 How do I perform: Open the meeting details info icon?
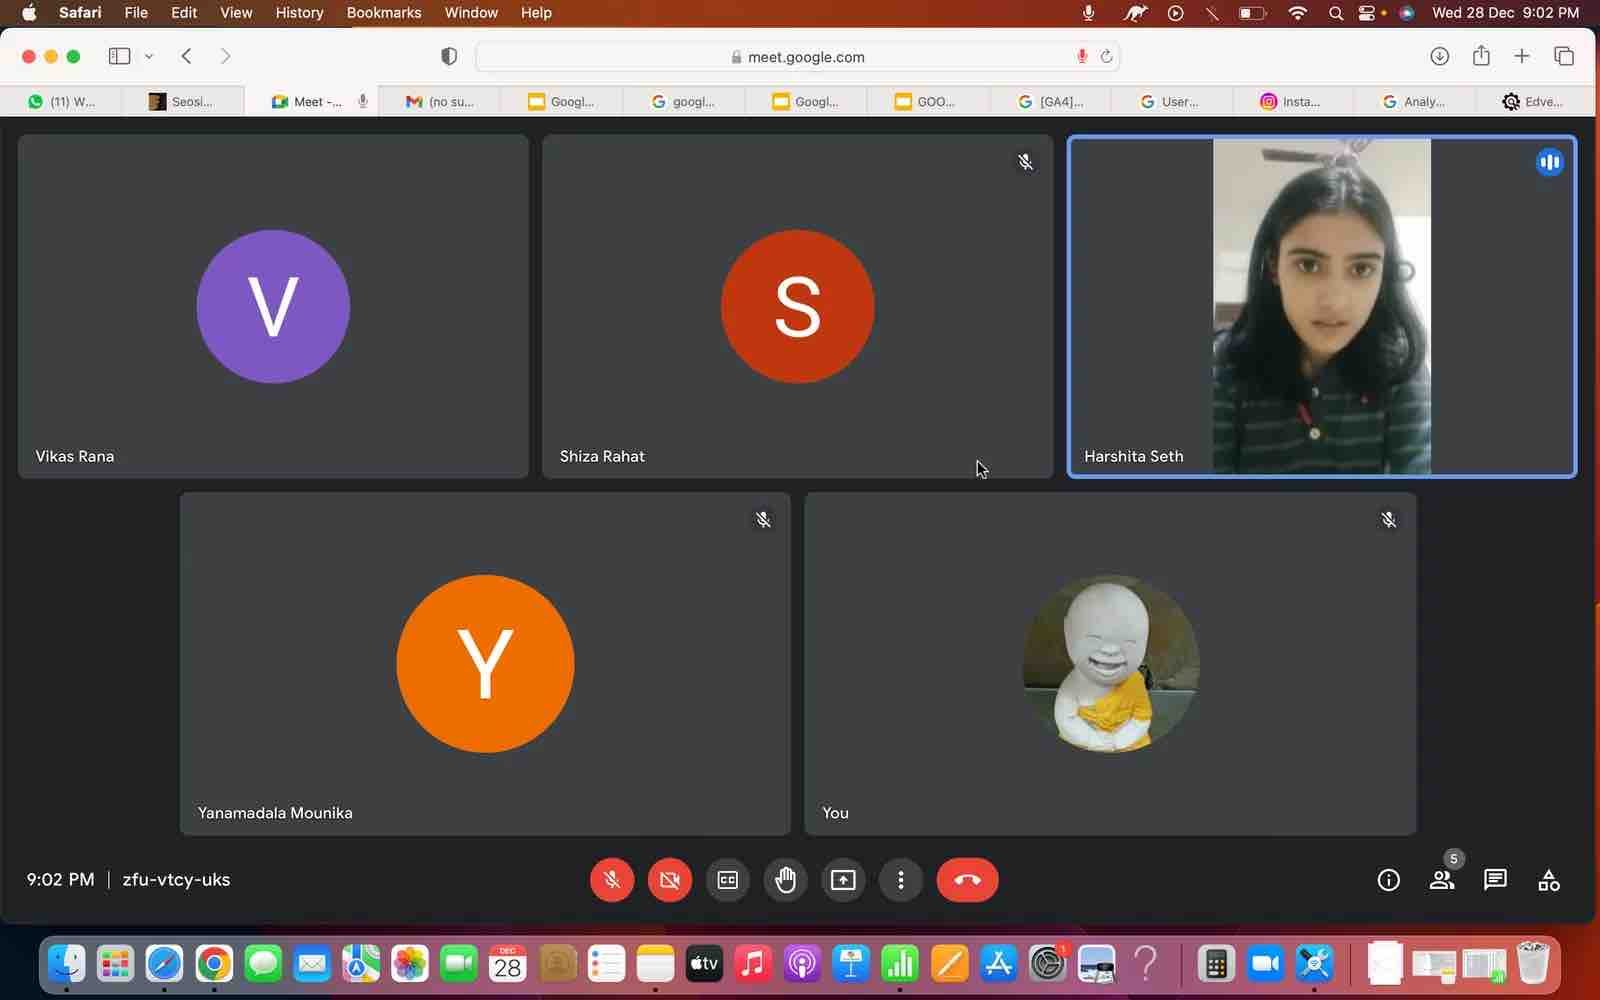(x=1388, y=880)
